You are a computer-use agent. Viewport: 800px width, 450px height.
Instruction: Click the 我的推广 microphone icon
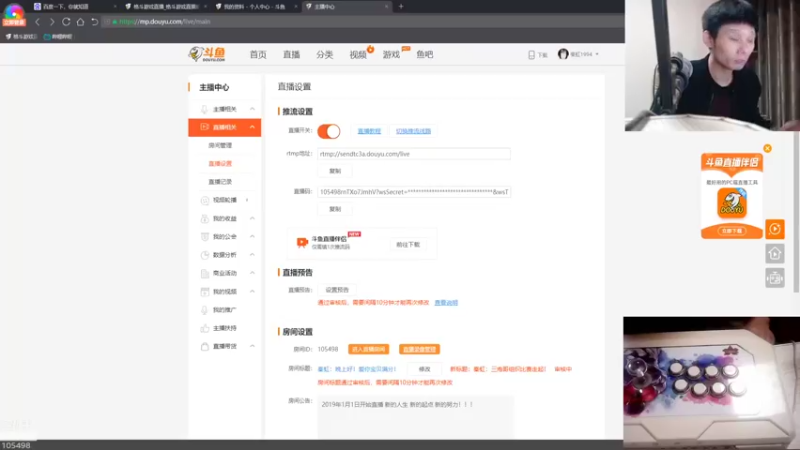[205, 310]
